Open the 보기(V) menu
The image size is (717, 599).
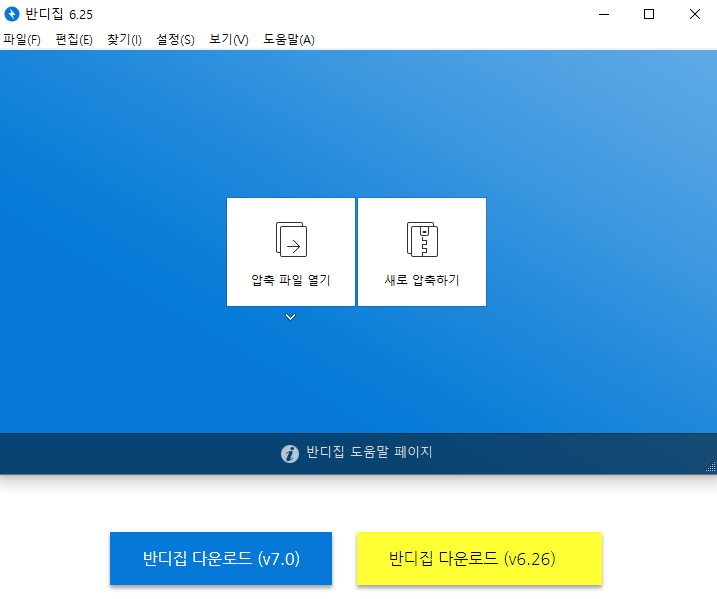229,40
